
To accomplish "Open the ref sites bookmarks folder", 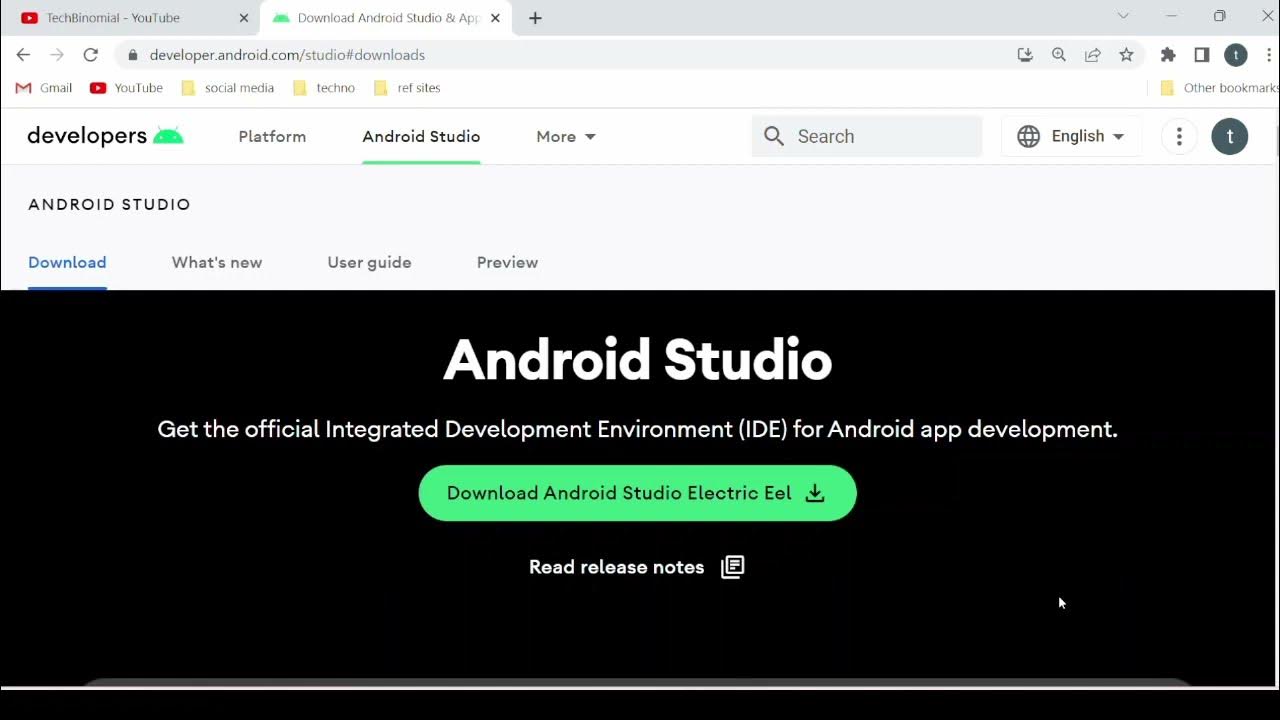I will pyautogui.click(x=407, y=88).
